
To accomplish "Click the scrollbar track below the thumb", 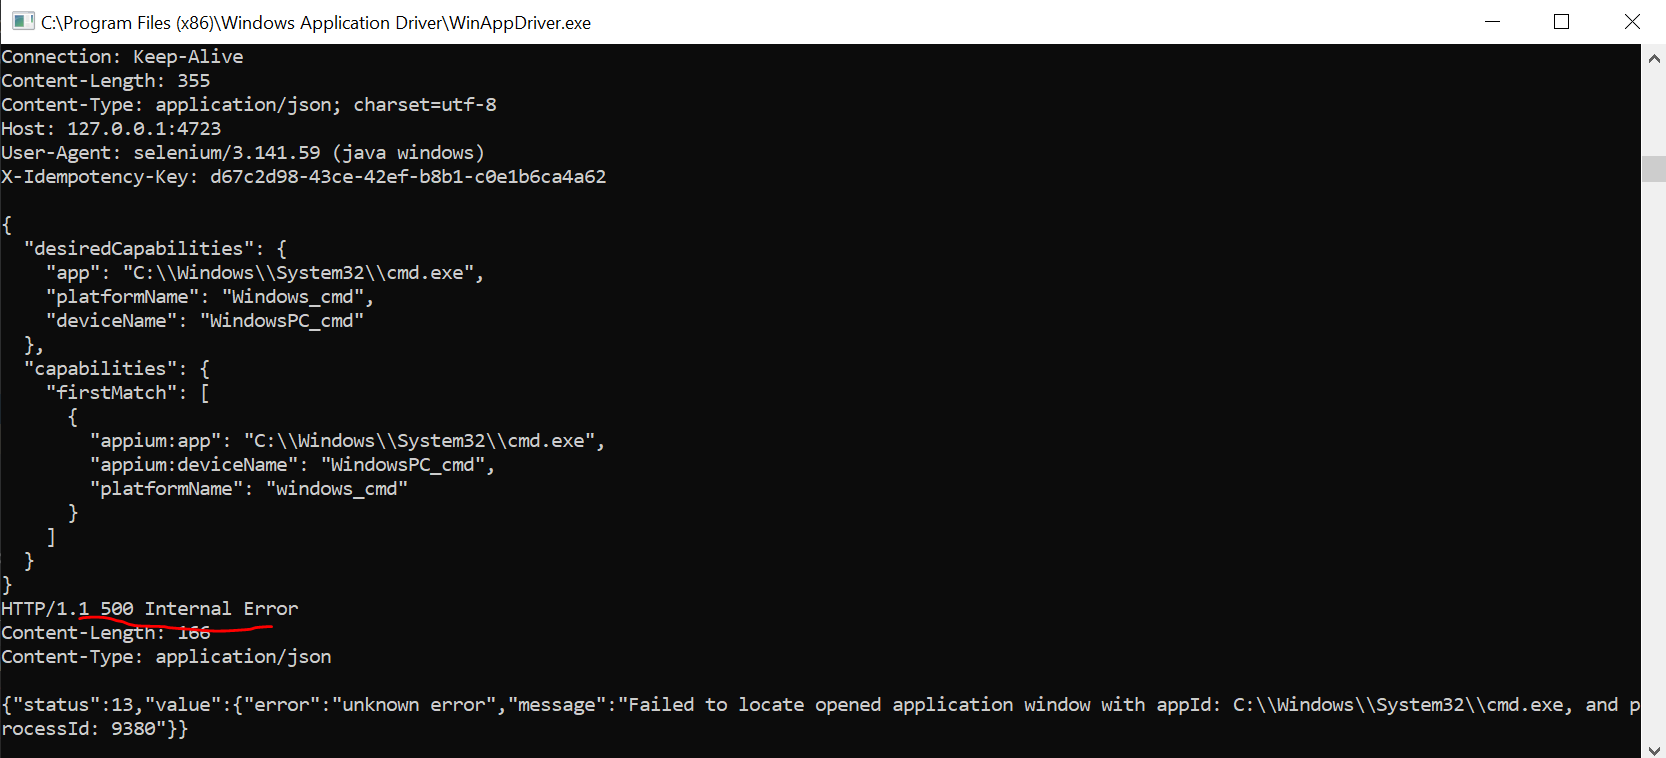I will pyautogui.click(x=1655, y=450).
